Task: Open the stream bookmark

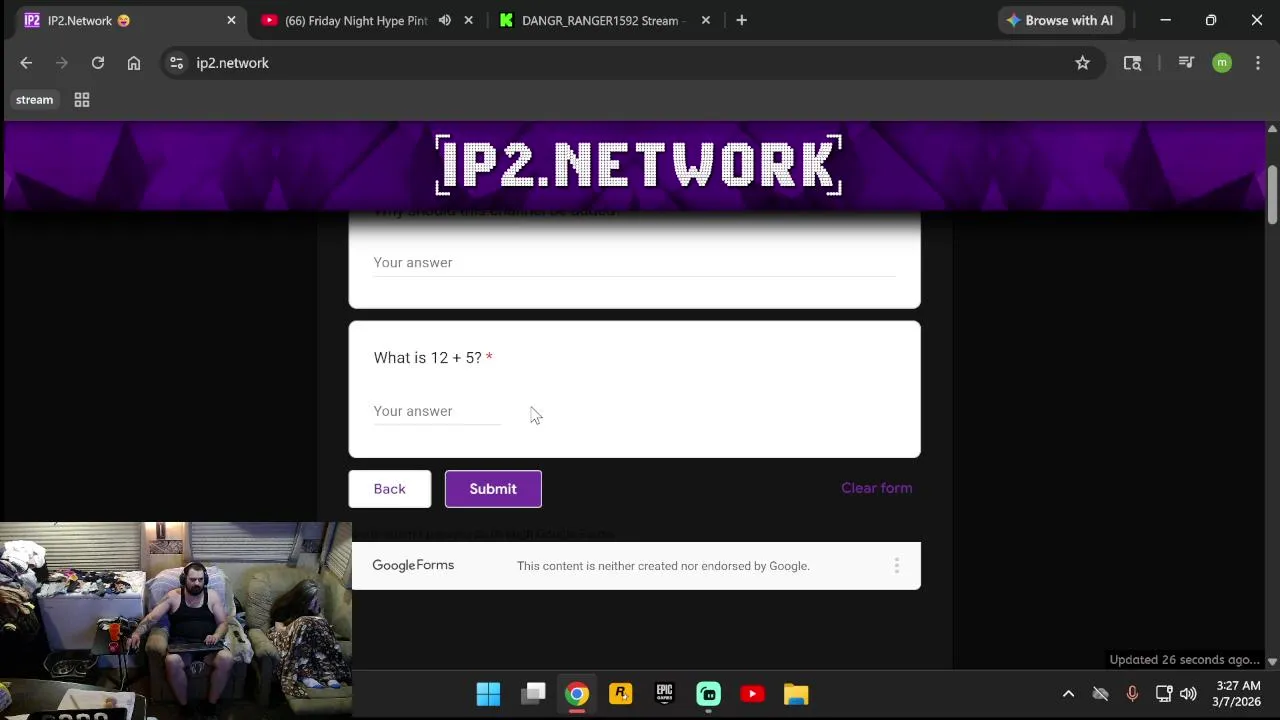Action: [x=34, y=100]
